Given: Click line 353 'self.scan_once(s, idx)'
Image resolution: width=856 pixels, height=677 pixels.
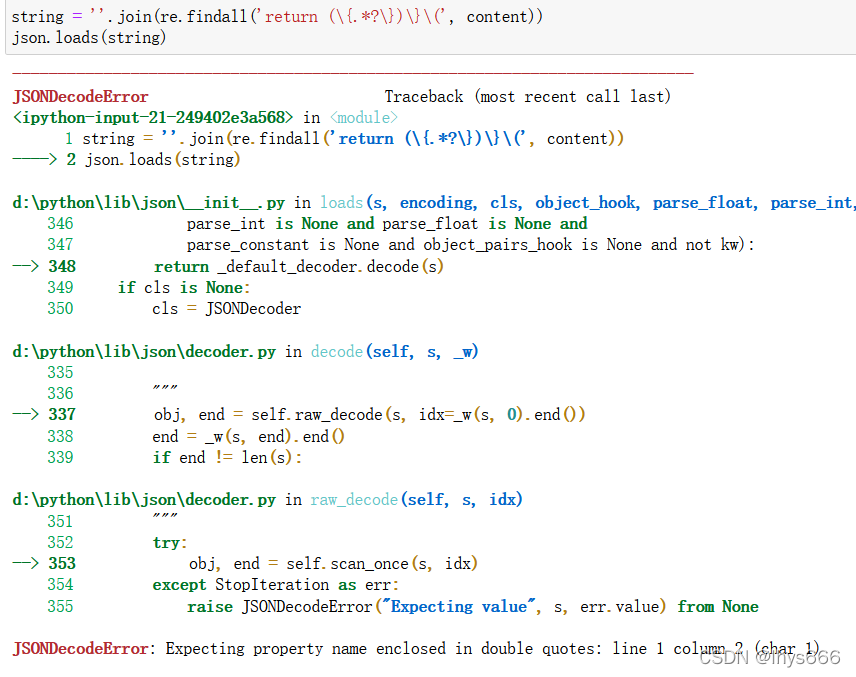Looking at the screenshot, I should pyautogui.click(x=334, y=563).
